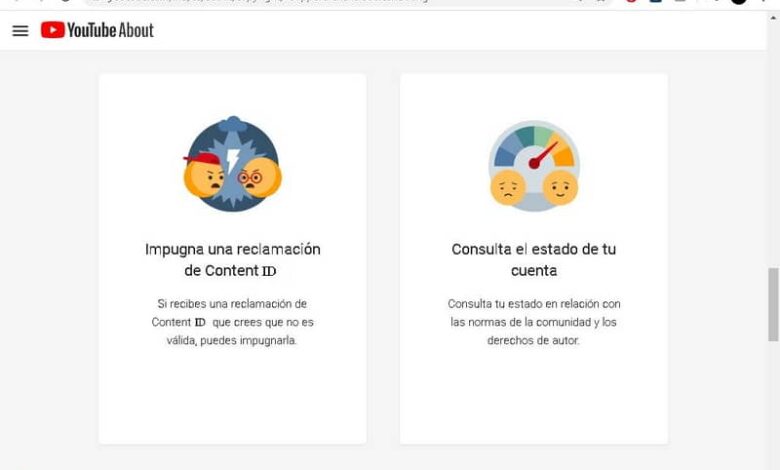Click blank lower area of Content ID card

click(232, 398)
